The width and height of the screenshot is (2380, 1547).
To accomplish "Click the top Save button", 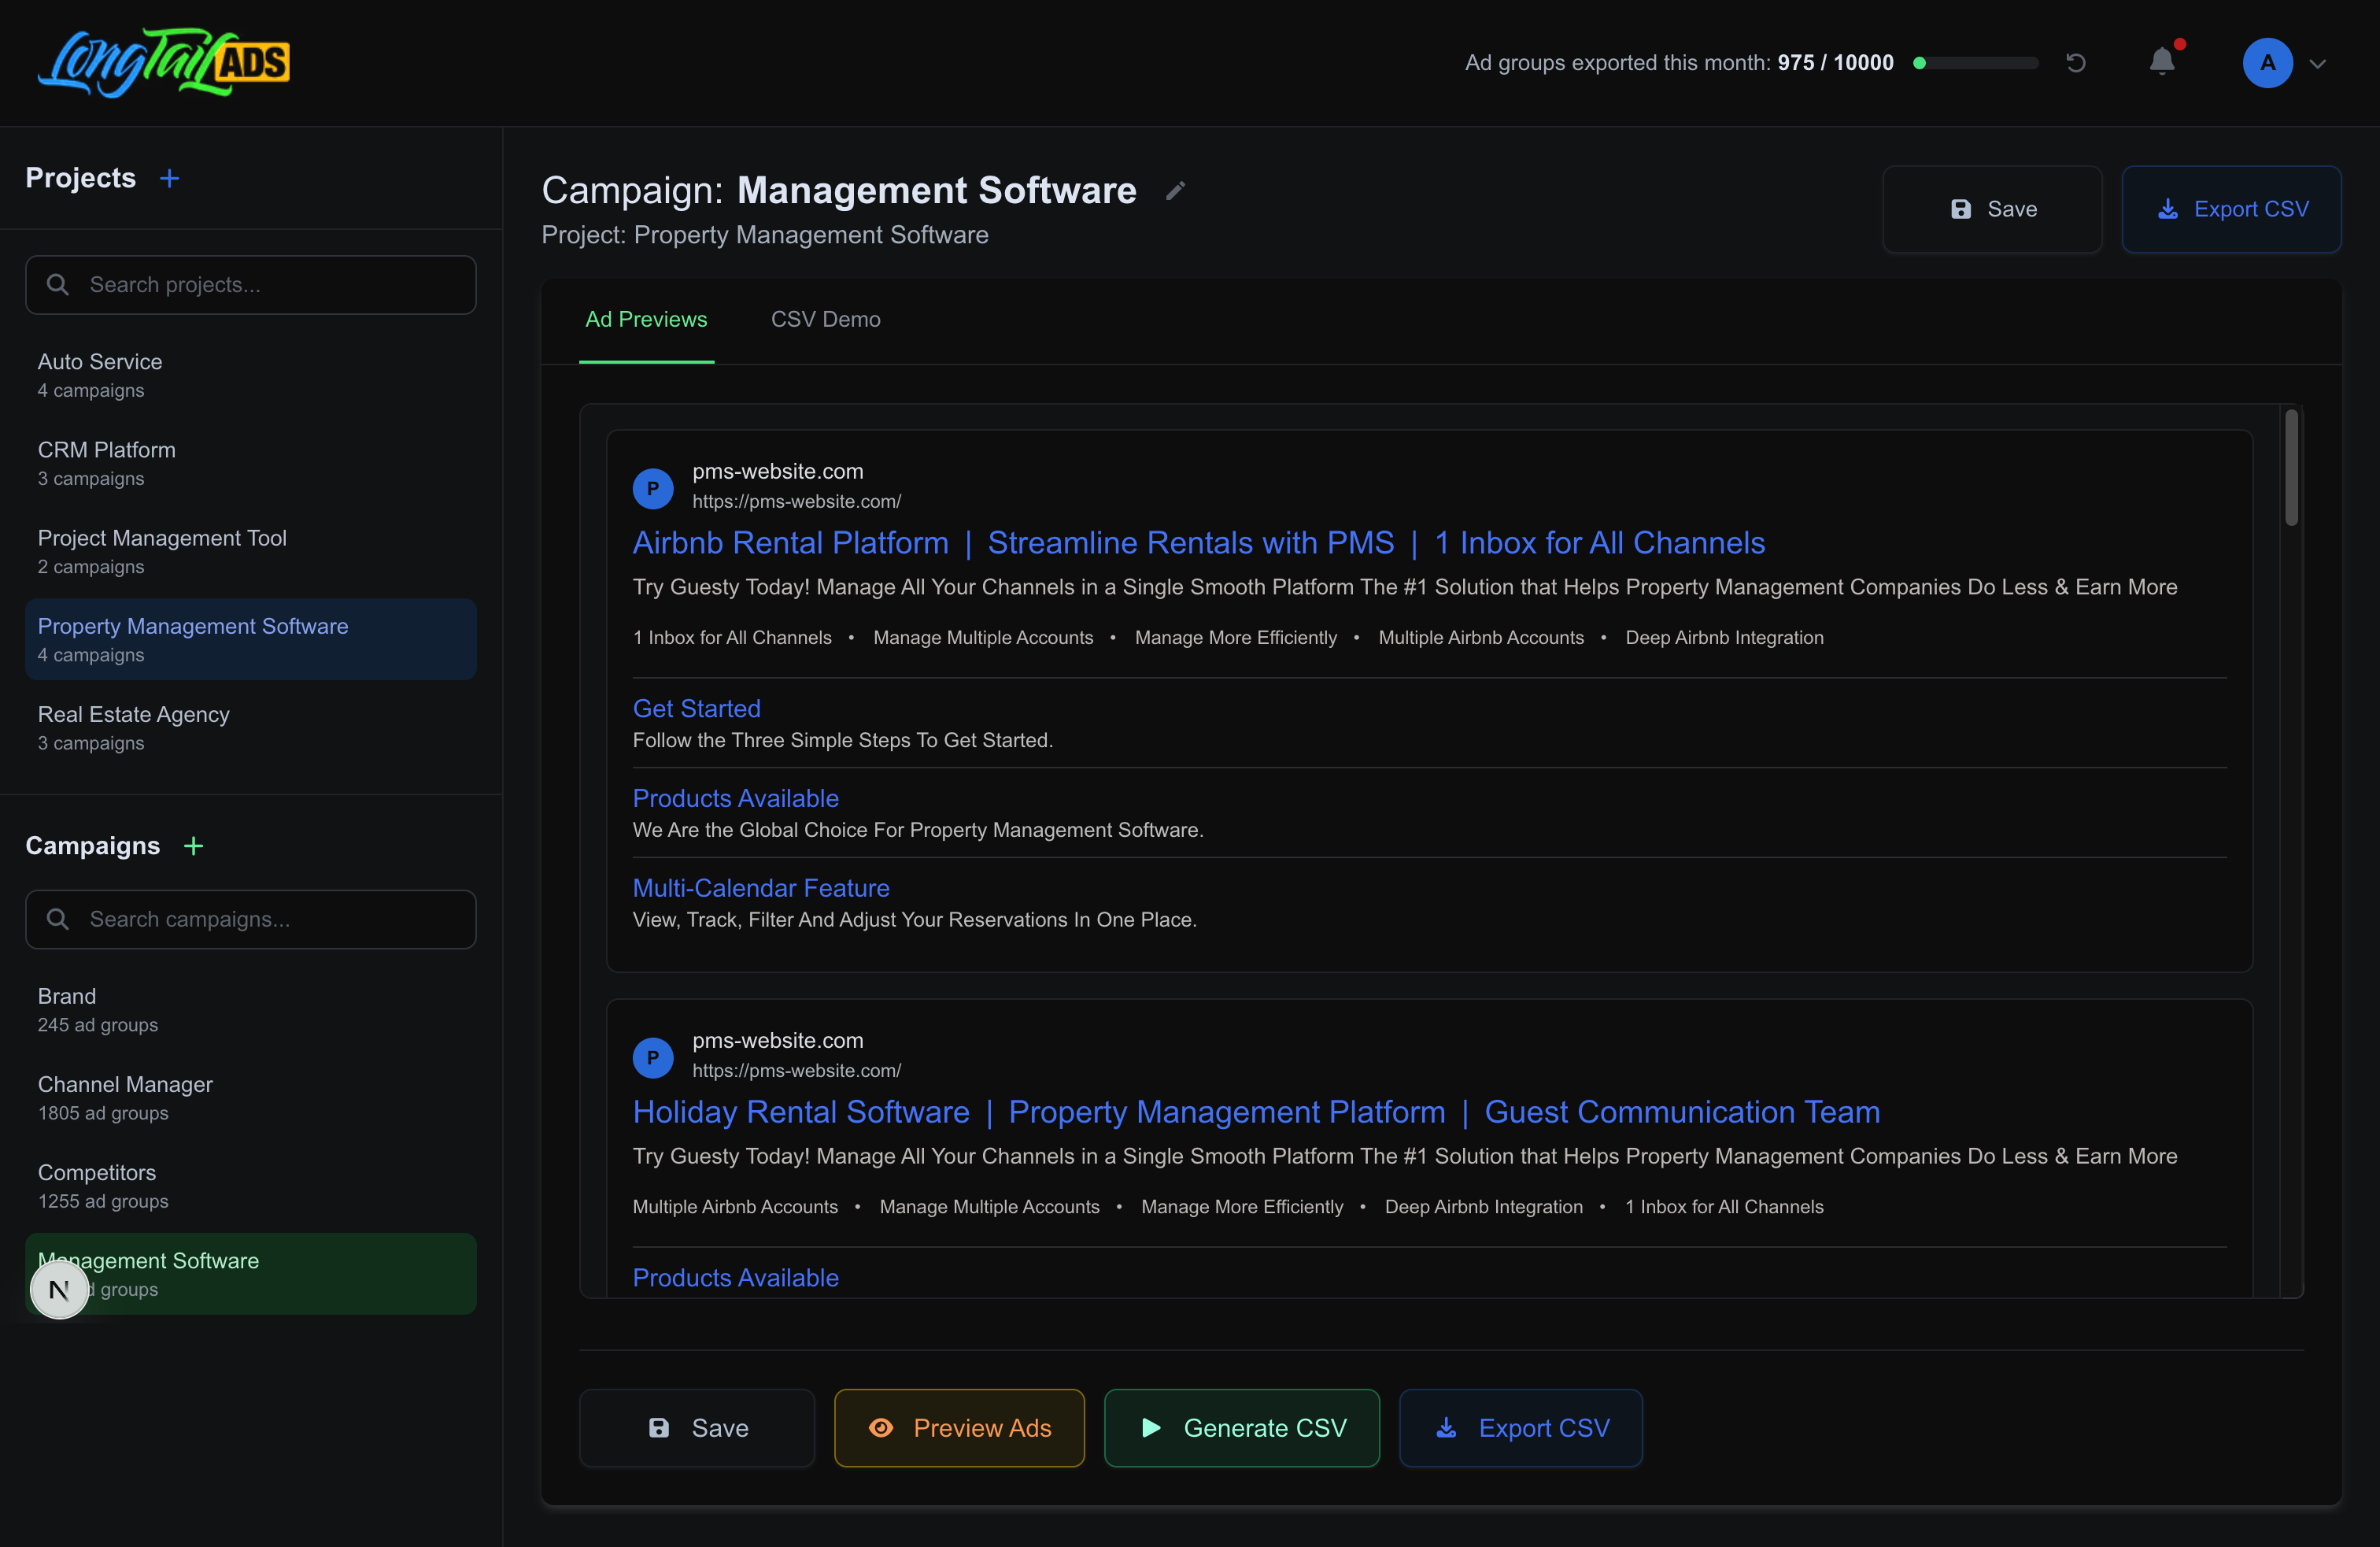I will click(1992, 209).
